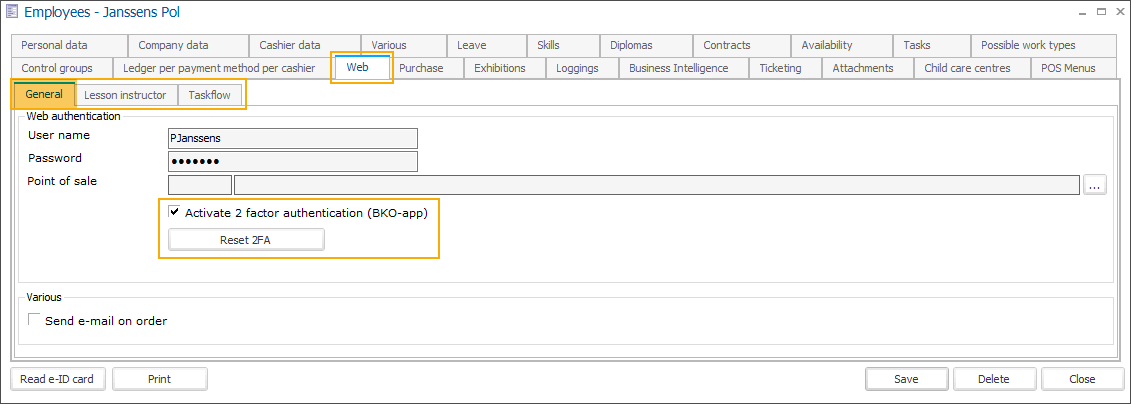Switch to the Personal data tab
This screenshot has height=404, width=1131.
[55, 45]
